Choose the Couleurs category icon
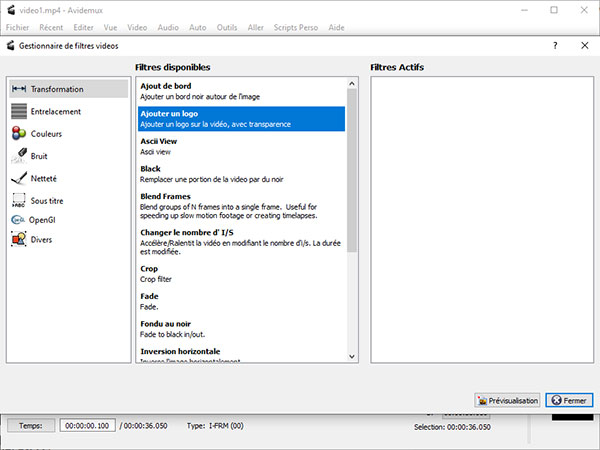This screenshot has width=600, height=450. (19, 133)
